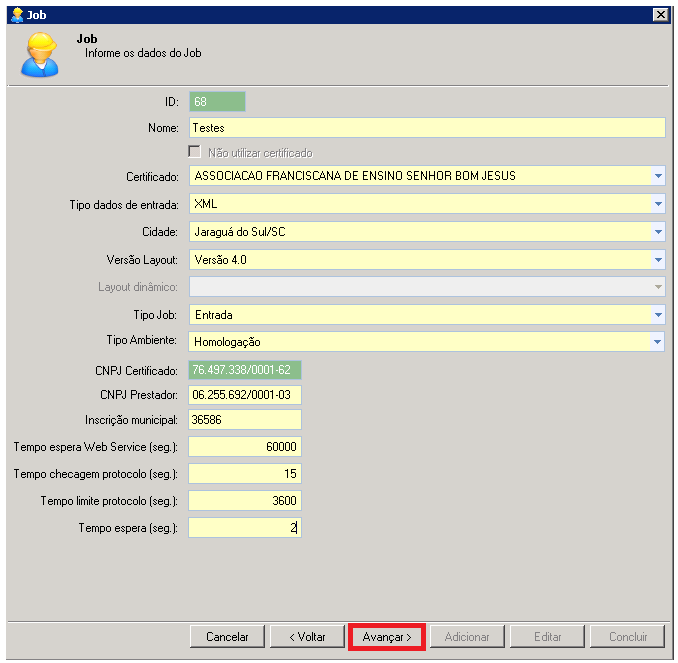The height and width of the screenshot is (663, 678).
Task: Click the Nome text field
Action: 426,128
